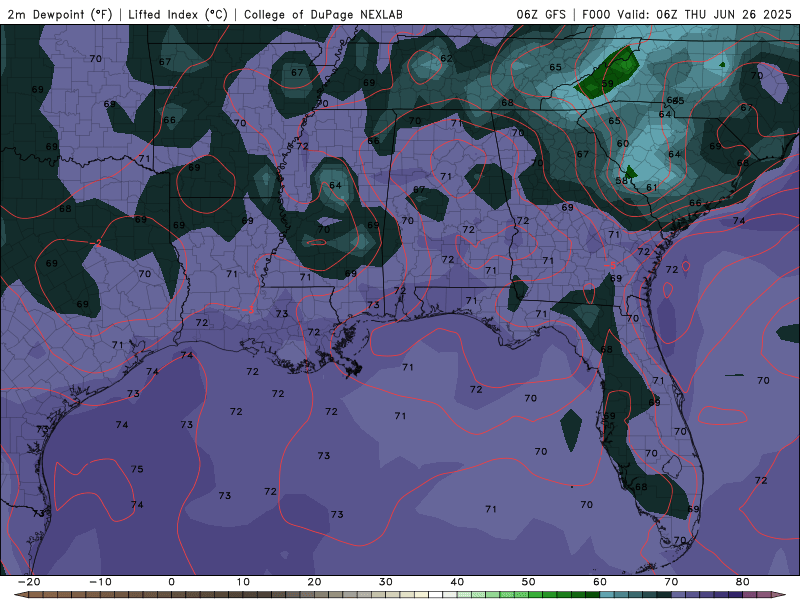Click the left arrow cap of the colorbar
This screenshot has width=800, height=600.
[20, 594]
